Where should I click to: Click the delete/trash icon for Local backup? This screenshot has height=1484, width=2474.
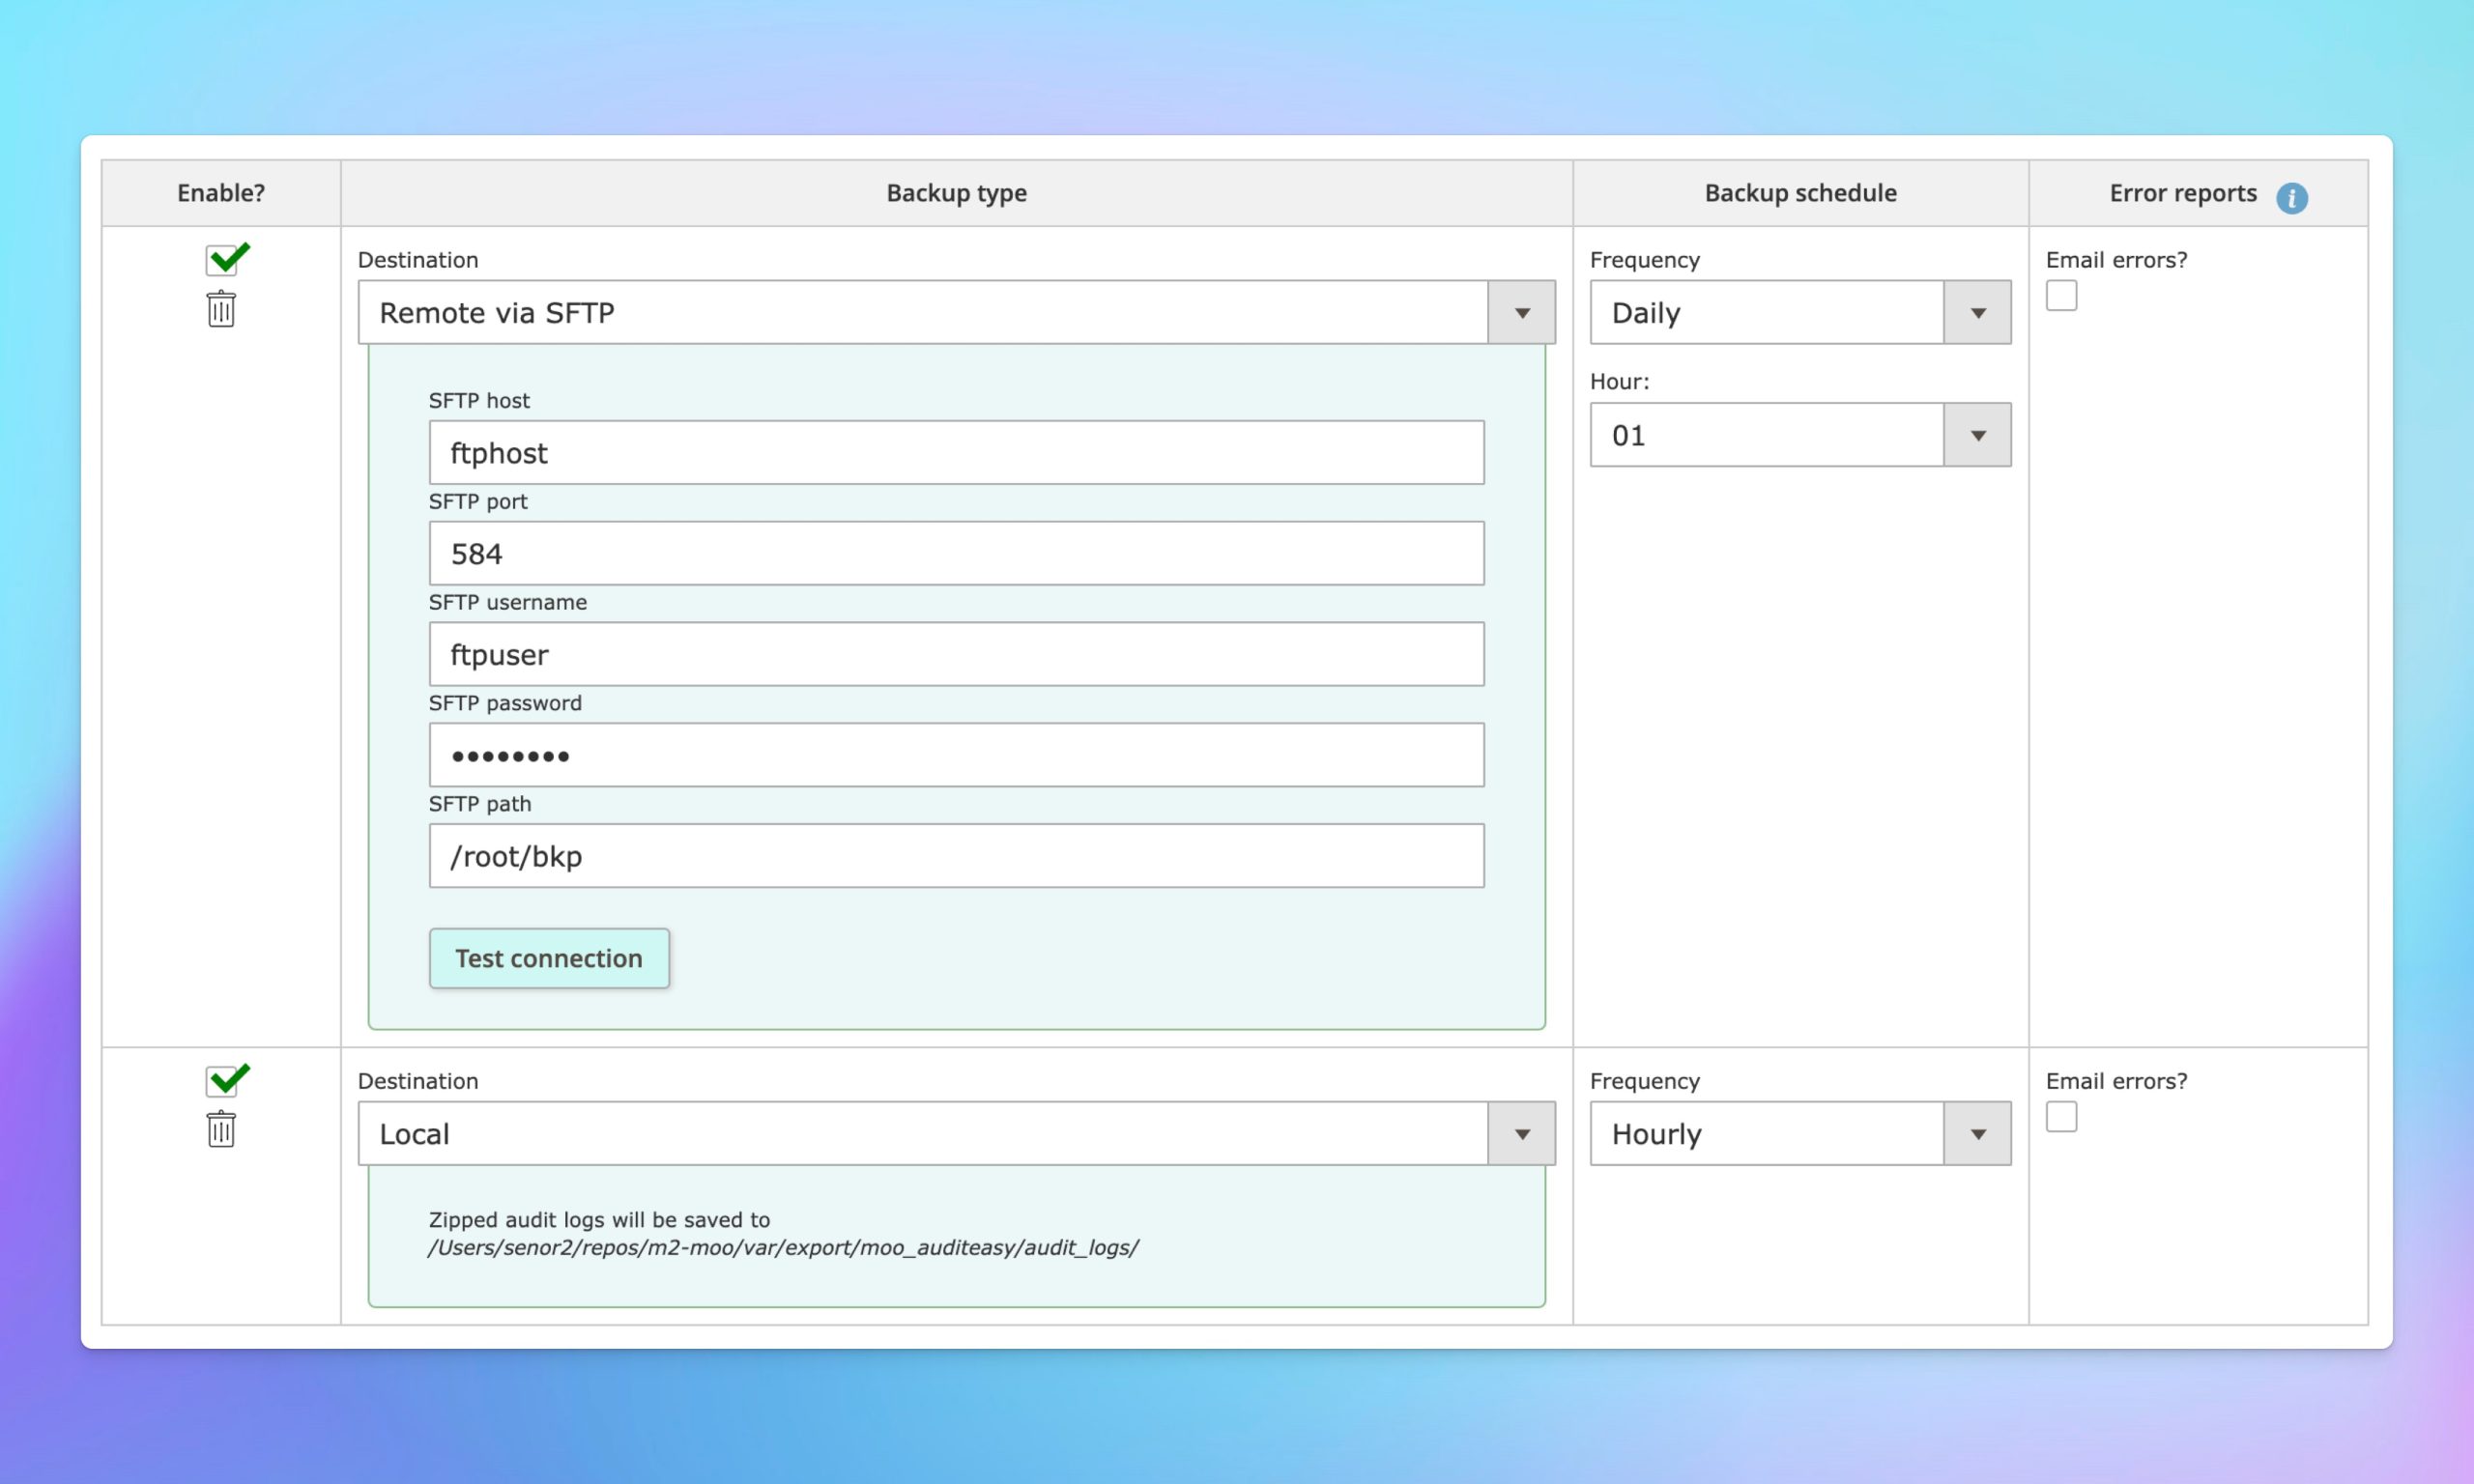pos(221,1128)
